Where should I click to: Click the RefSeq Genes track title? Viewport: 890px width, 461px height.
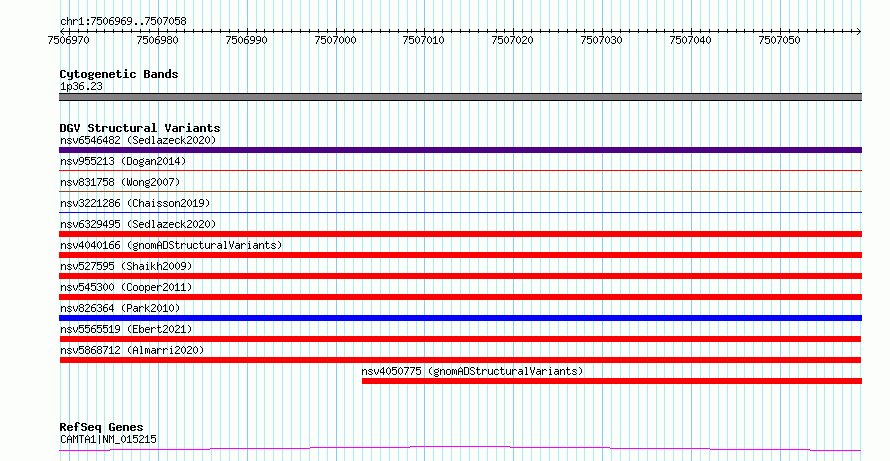click(101, 427)
